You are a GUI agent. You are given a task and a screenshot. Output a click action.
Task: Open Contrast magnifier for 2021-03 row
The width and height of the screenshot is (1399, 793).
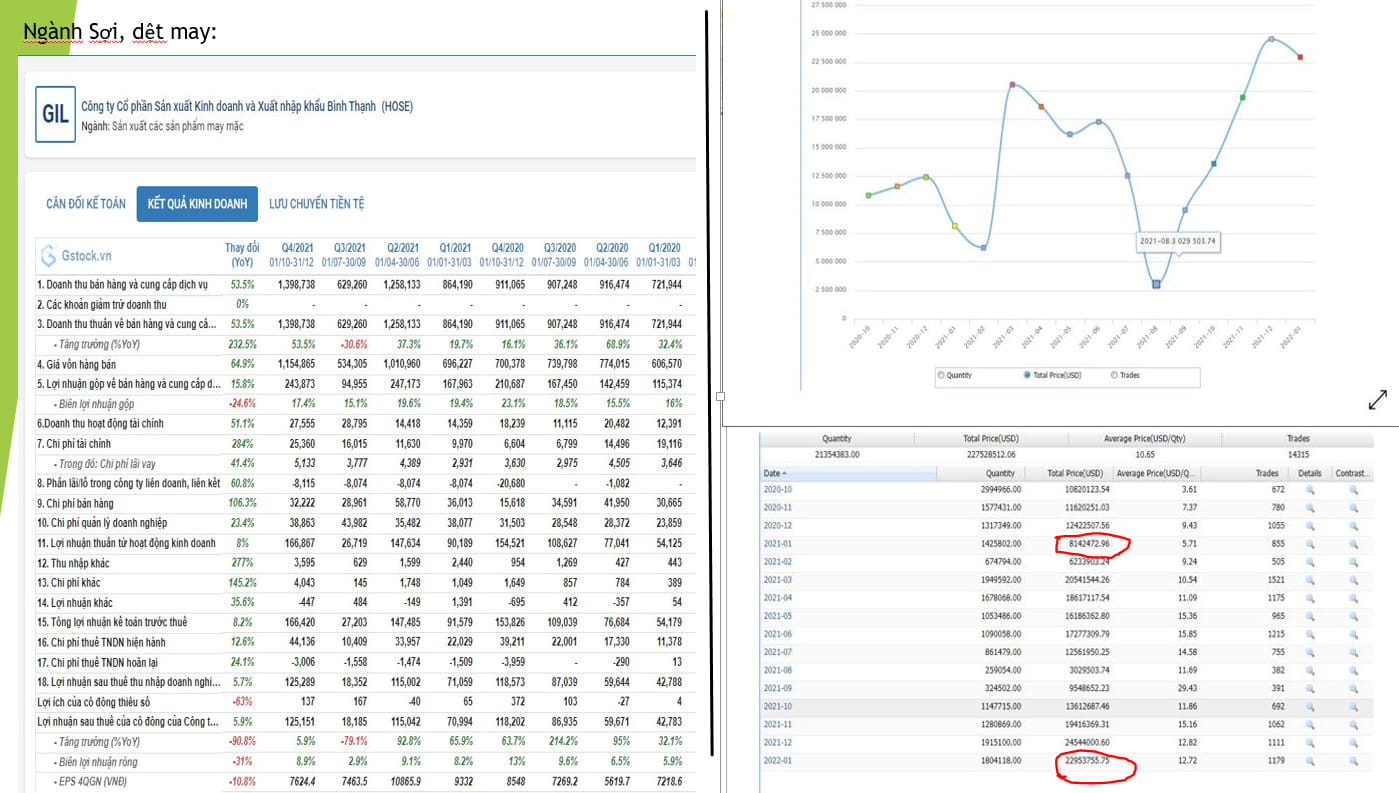click(1354, 579)
